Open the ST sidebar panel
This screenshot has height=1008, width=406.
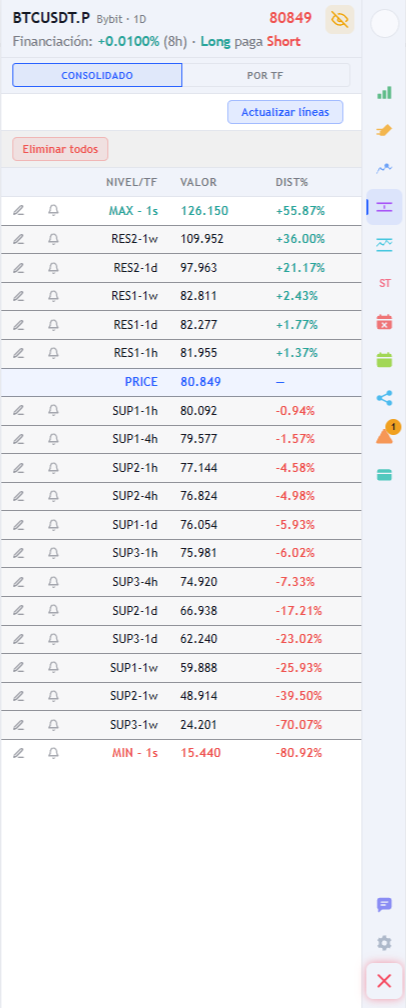point(384,283)
